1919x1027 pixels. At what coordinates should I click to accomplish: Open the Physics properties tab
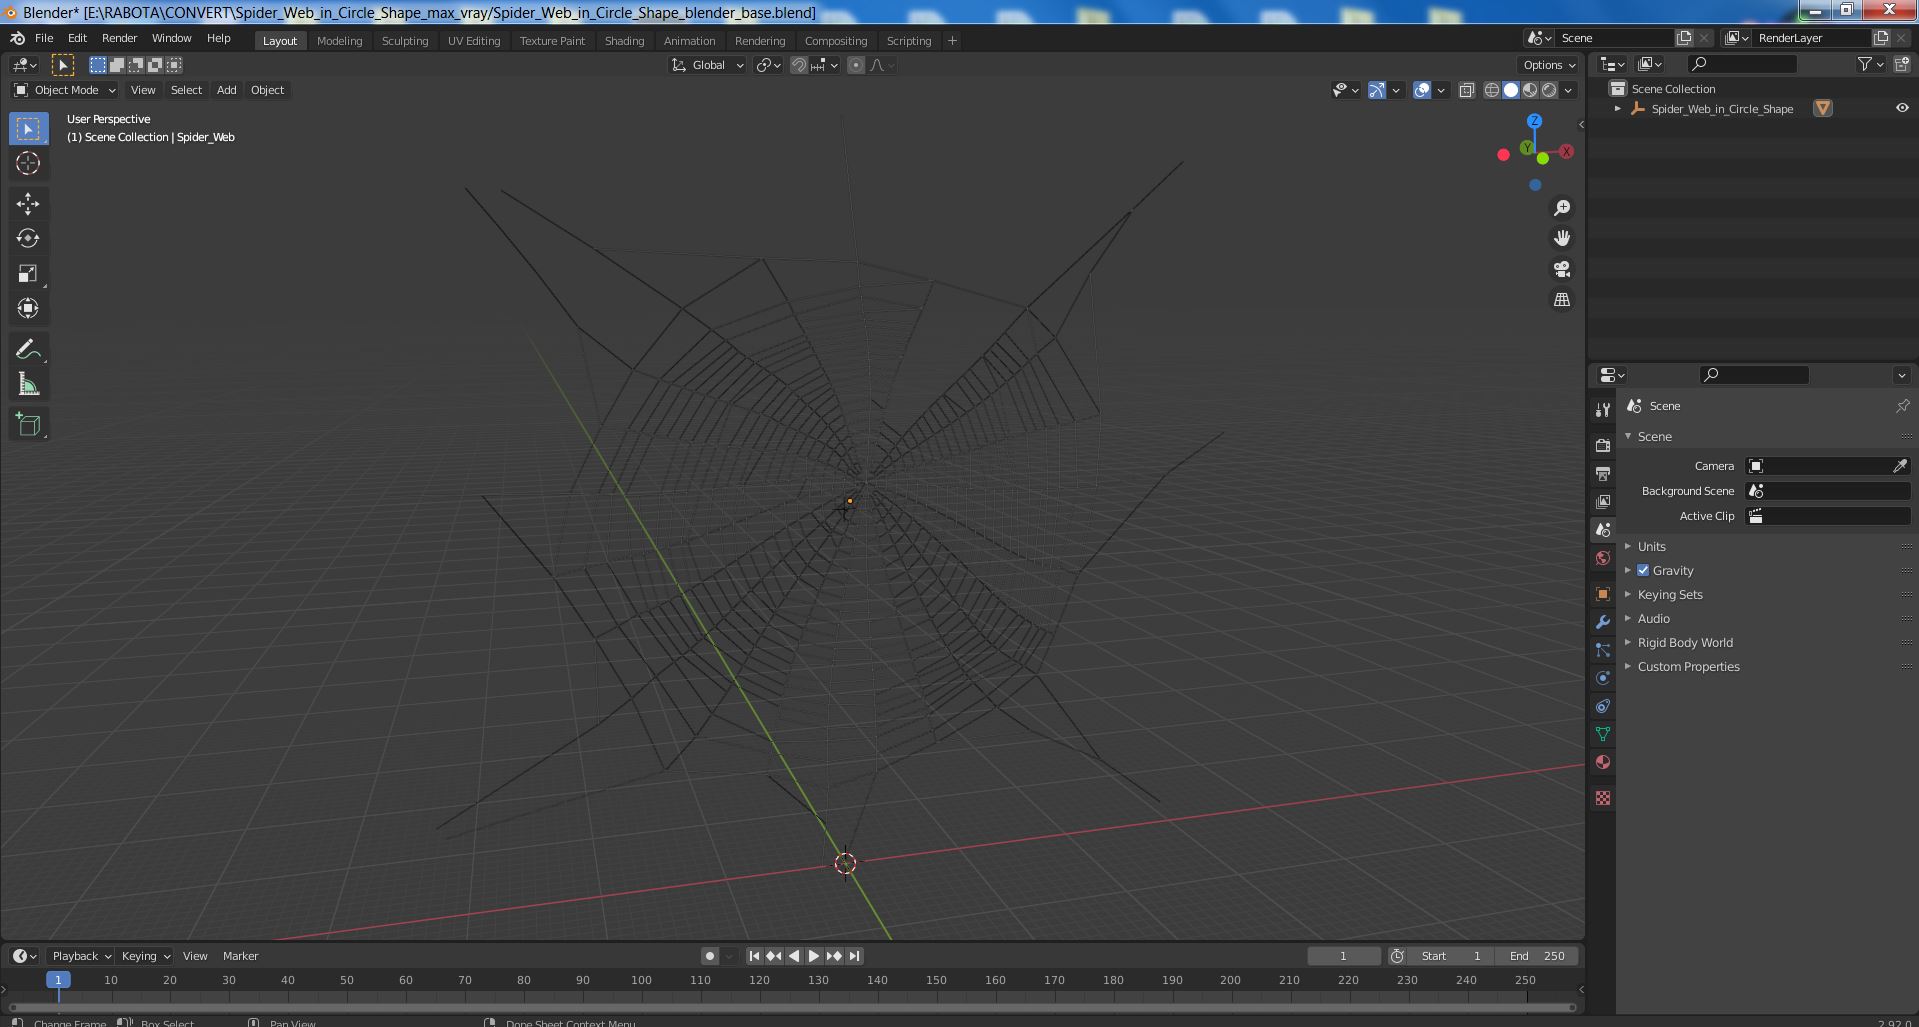point(1603,678)
